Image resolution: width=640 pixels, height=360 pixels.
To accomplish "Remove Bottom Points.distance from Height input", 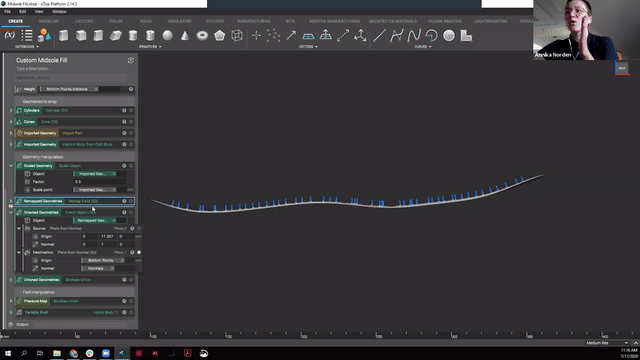I will [96, 89].
